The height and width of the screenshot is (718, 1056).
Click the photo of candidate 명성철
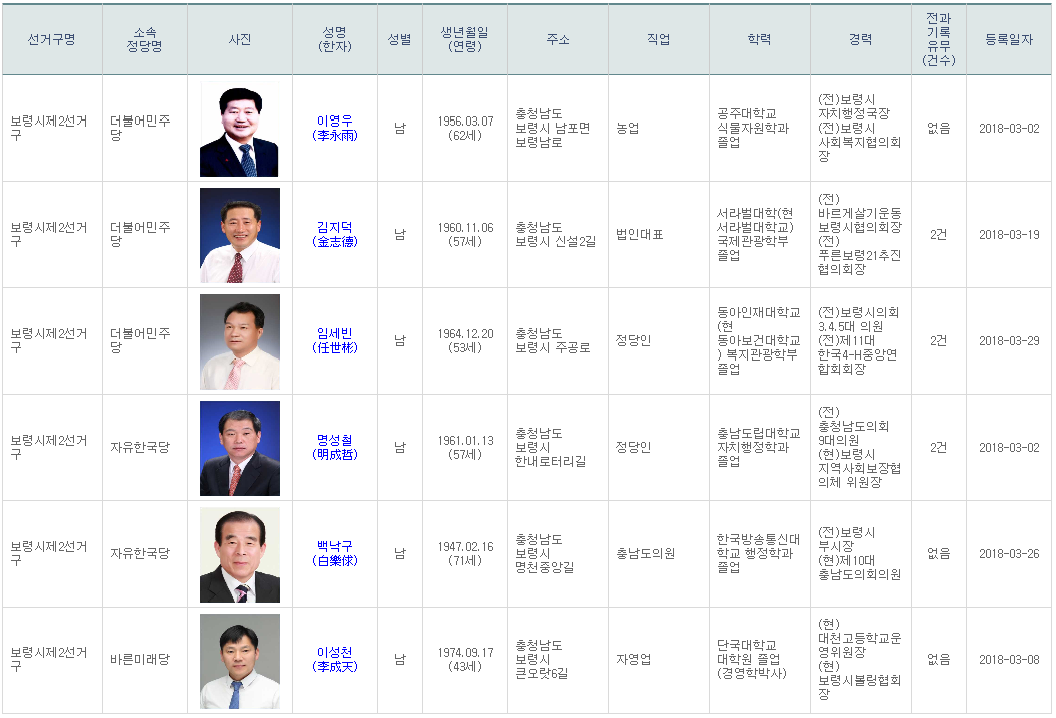point(240,448)
